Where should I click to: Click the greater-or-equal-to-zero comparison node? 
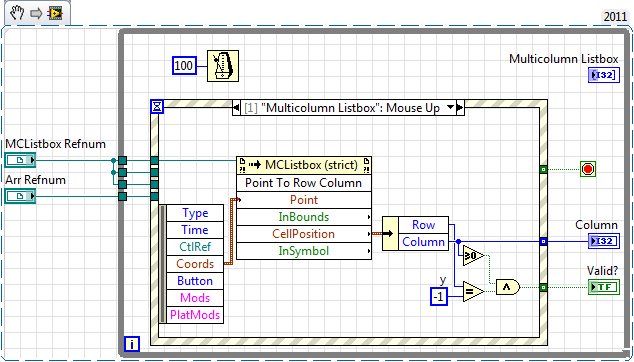pos(473,256)
